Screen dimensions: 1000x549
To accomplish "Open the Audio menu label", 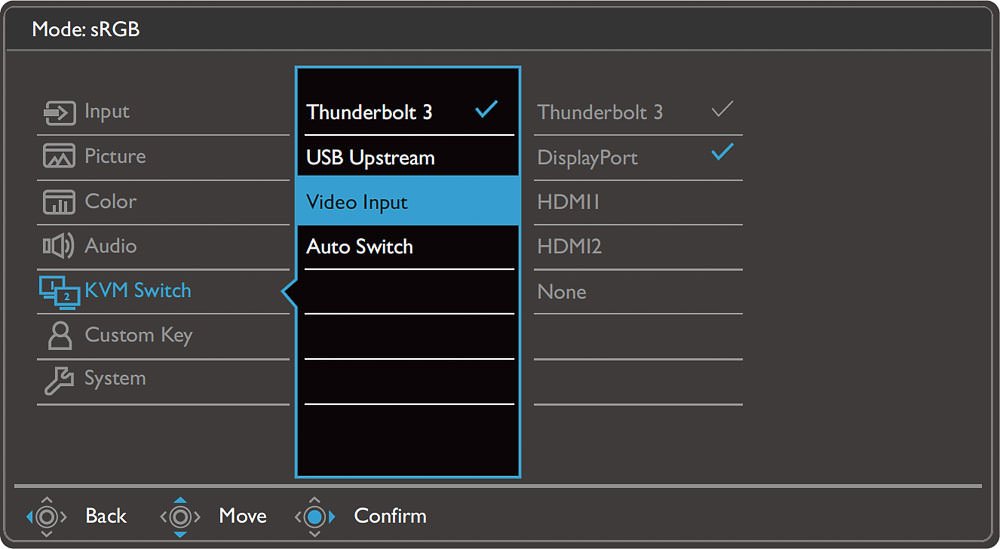I will pos(110,246).
